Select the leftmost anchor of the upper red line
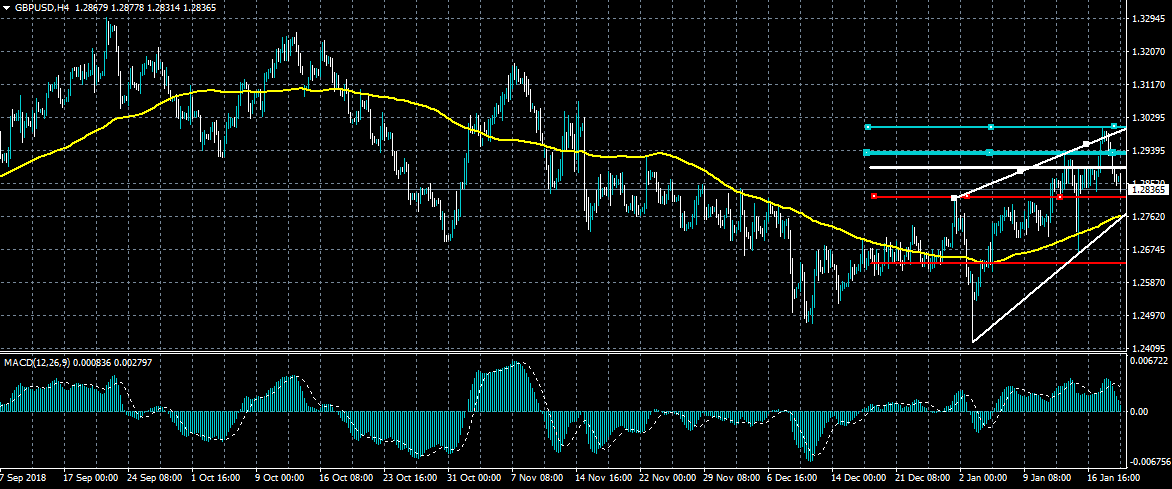The image size is (1172, 489). [x=874, y=197]
